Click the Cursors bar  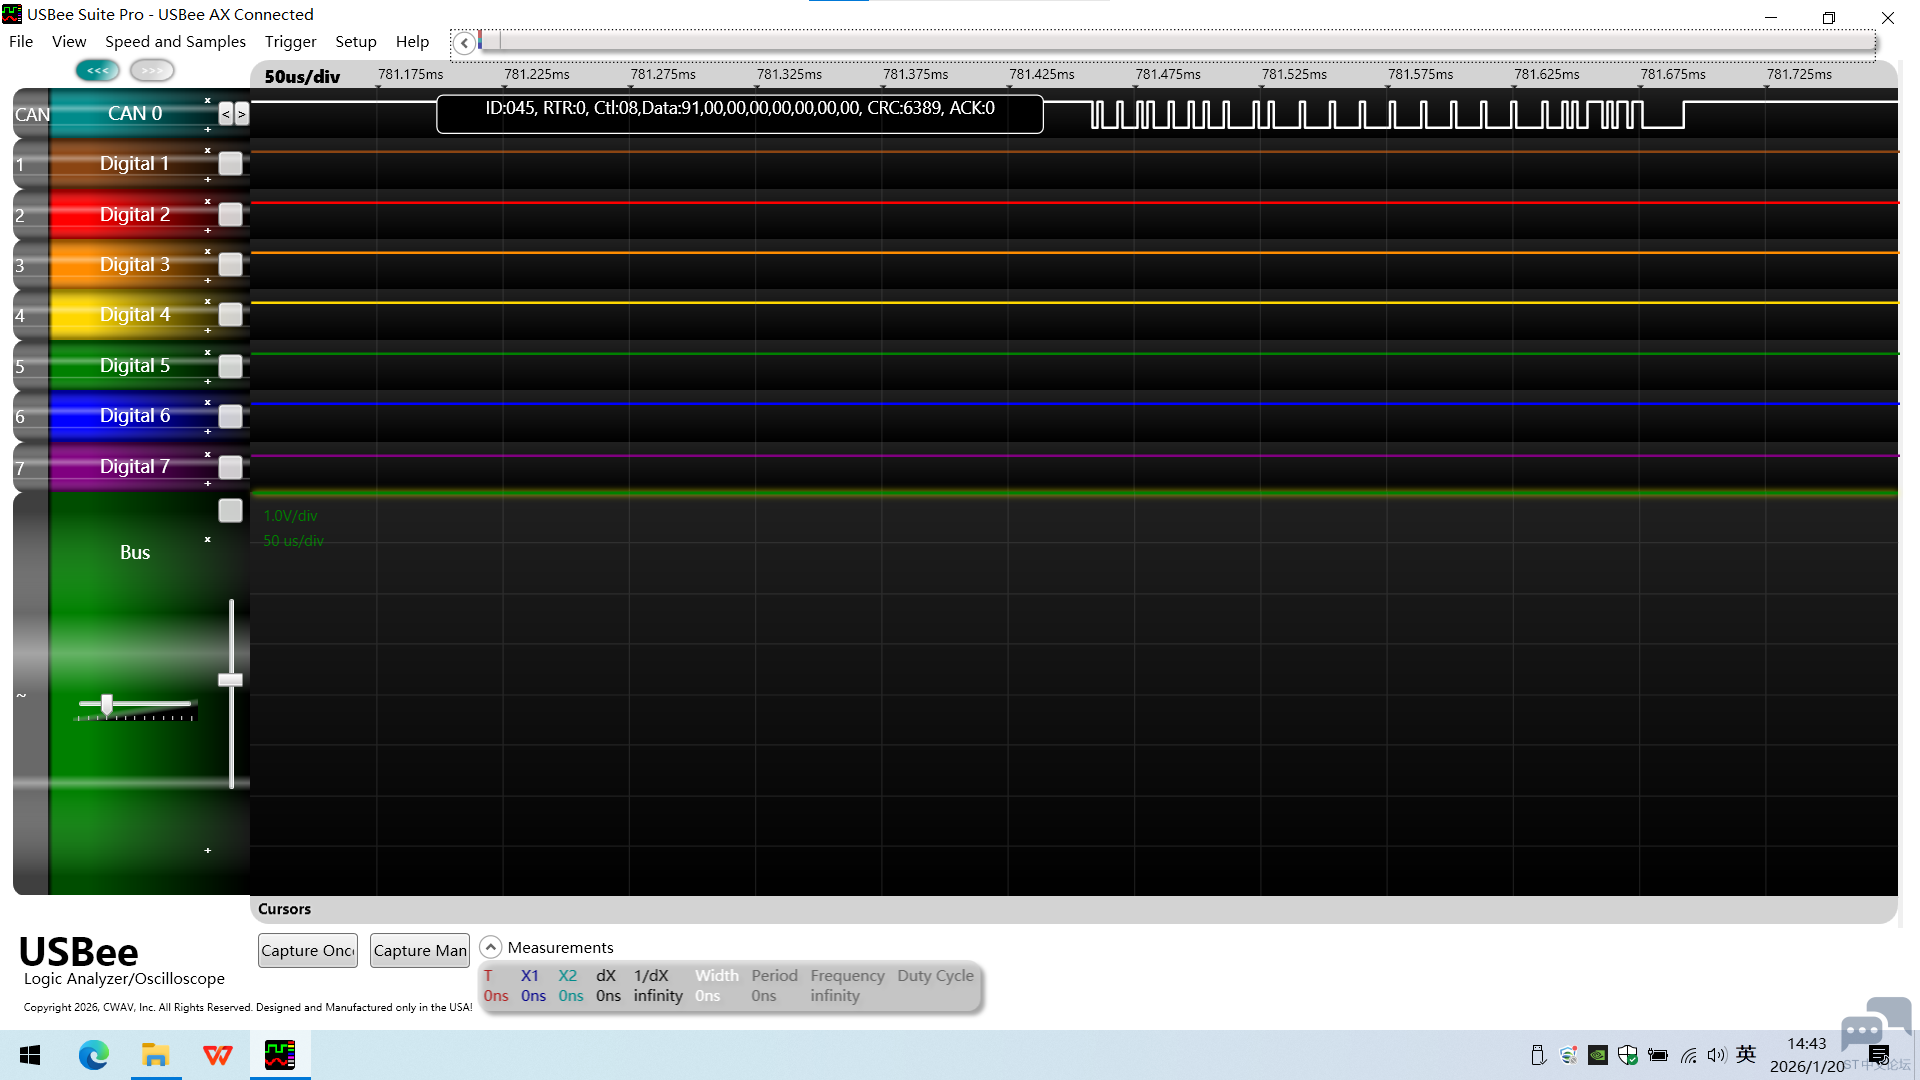click(1074, 909)
